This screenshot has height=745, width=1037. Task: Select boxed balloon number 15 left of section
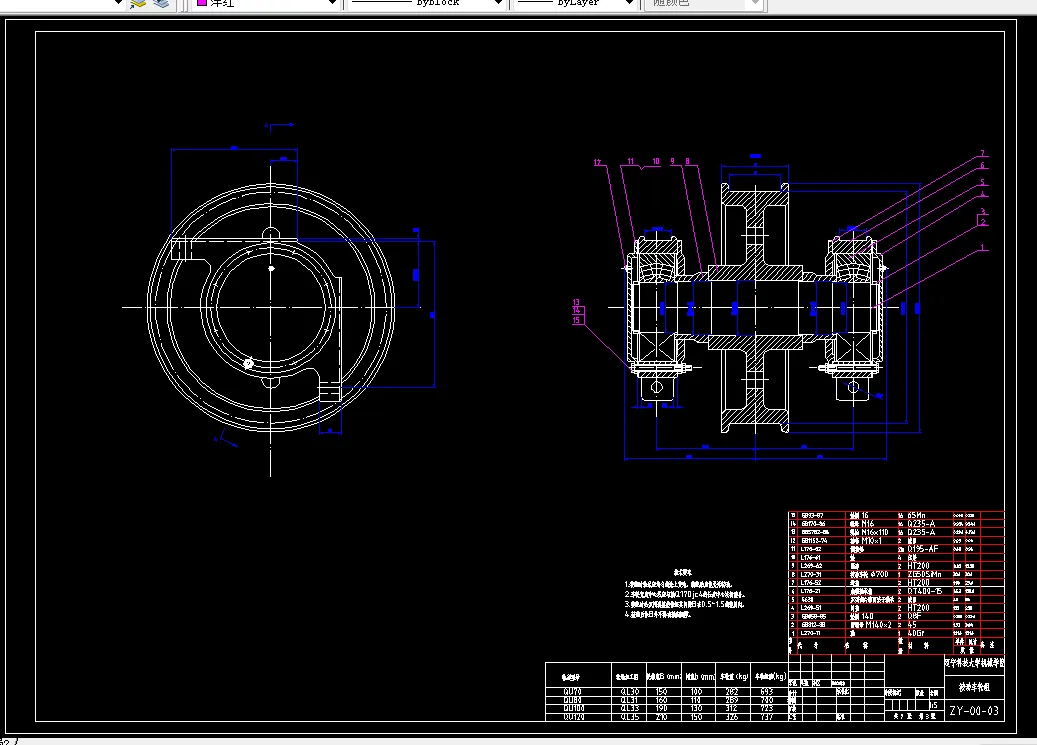(x=577, y=320)
